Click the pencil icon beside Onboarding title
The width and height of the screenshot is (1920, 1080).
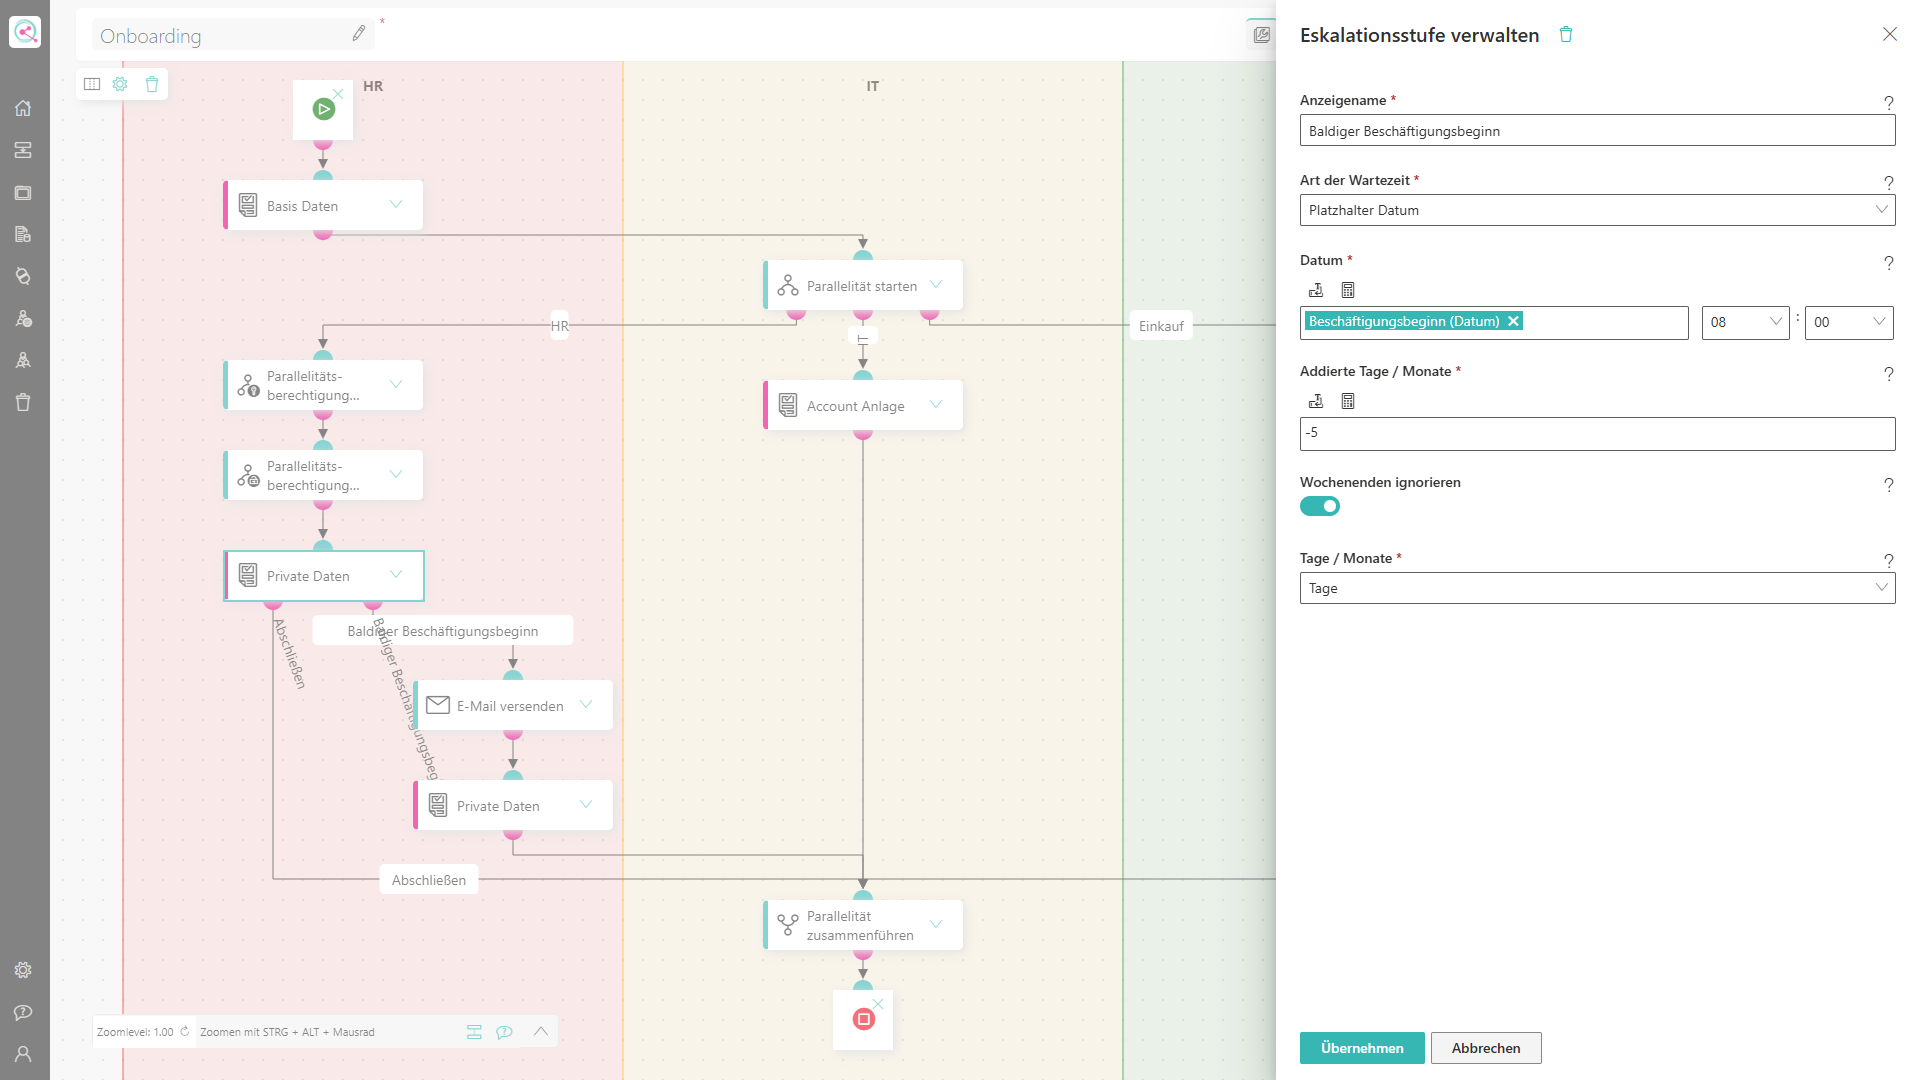359,34
